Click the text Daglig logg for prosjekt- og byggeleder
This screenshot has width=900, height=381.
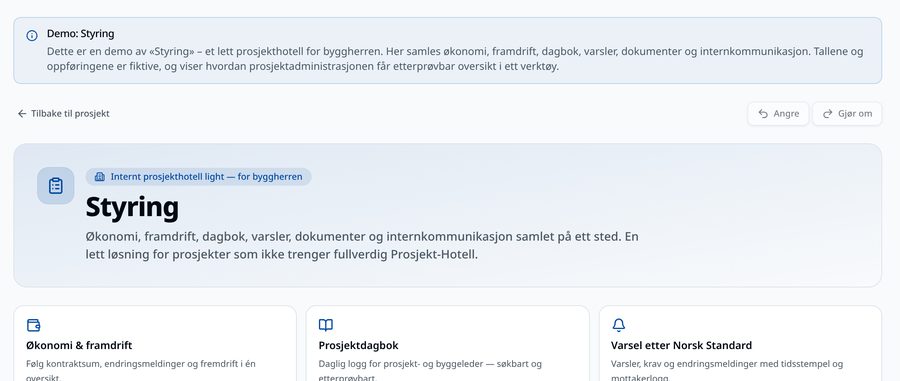[430, 371]
